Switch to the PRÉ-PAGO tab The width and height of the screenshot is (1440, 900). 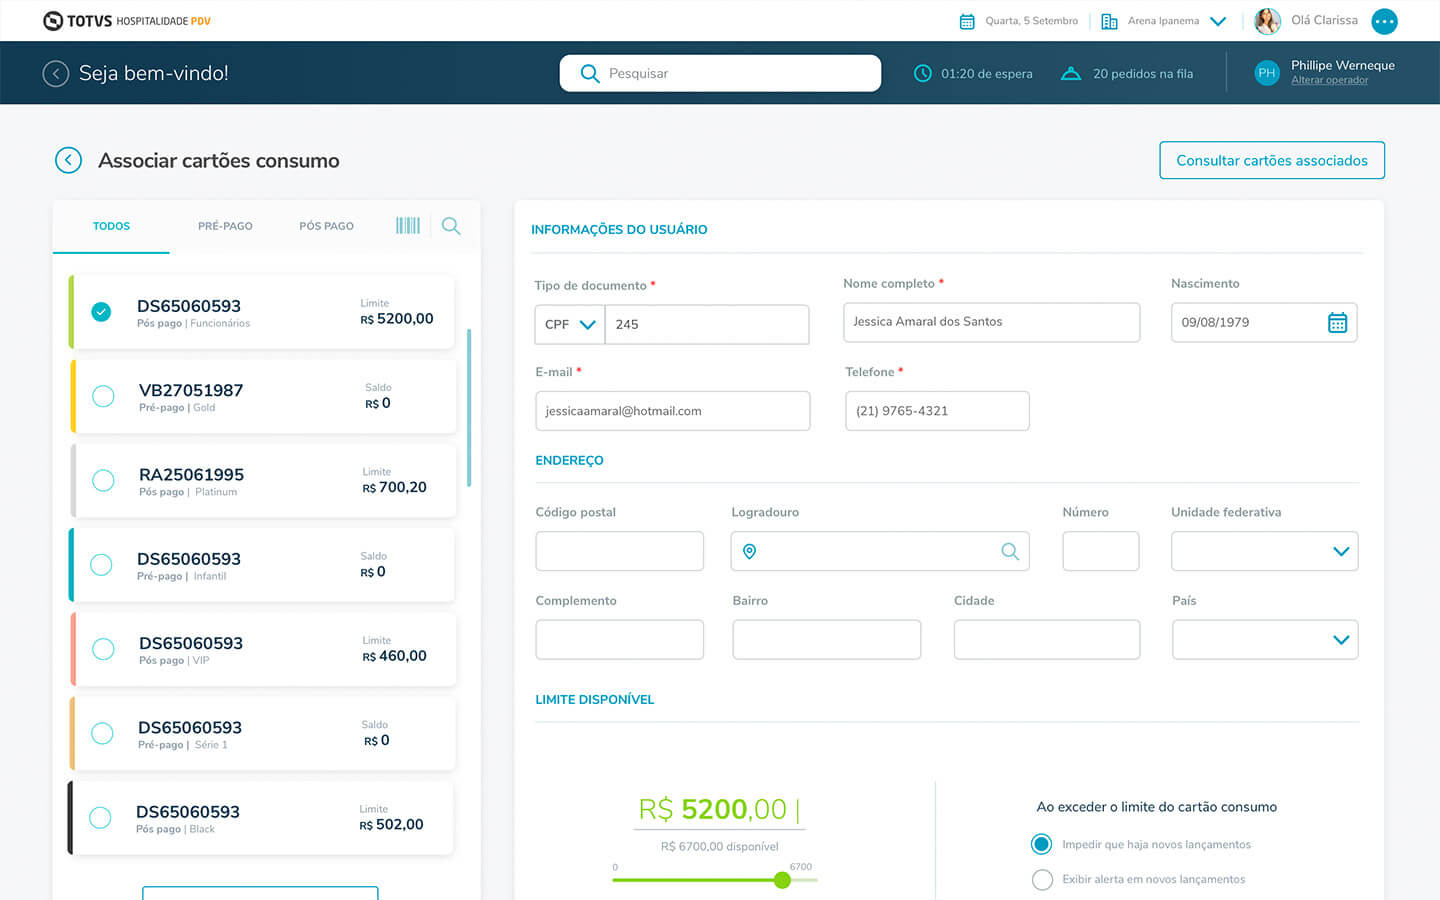(225, 226)
